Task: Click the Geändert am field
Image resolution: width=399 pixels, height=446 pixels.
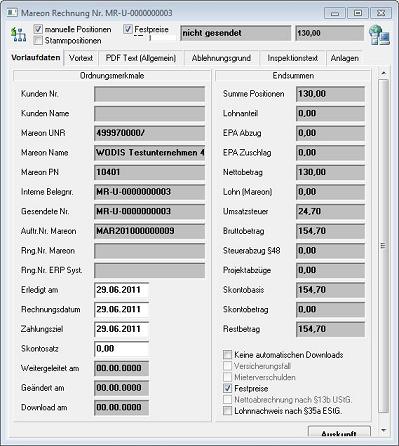Action: [121, 388]
